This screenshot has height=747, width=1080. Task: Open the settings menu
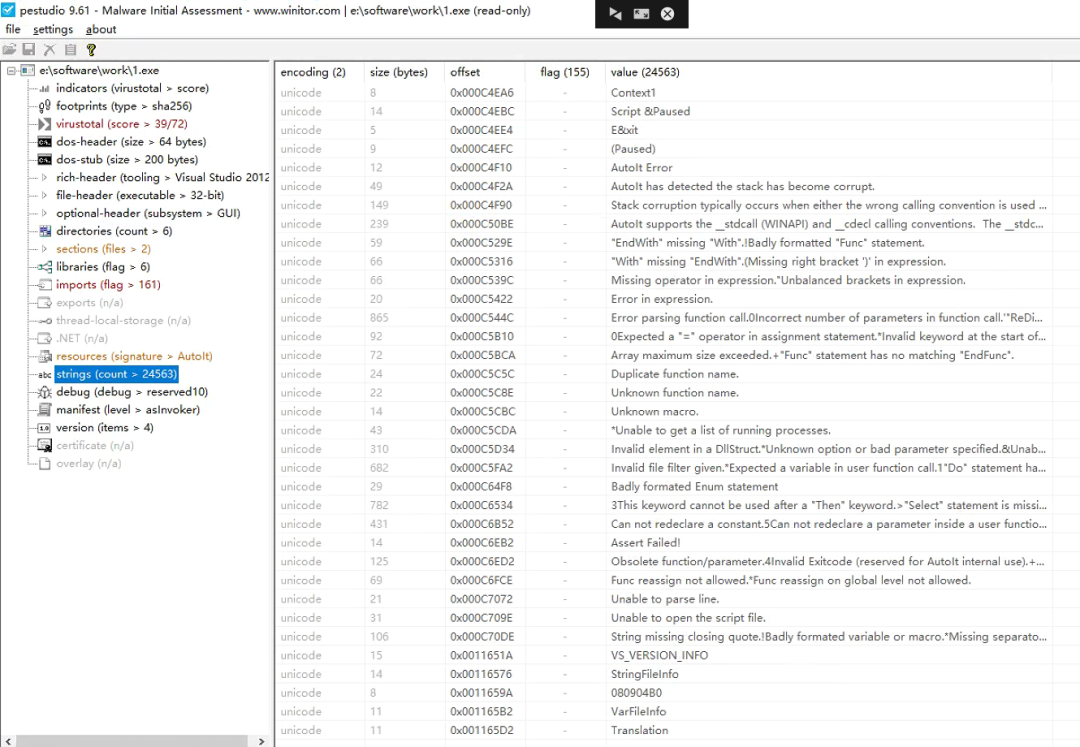(x=53, y=30)
